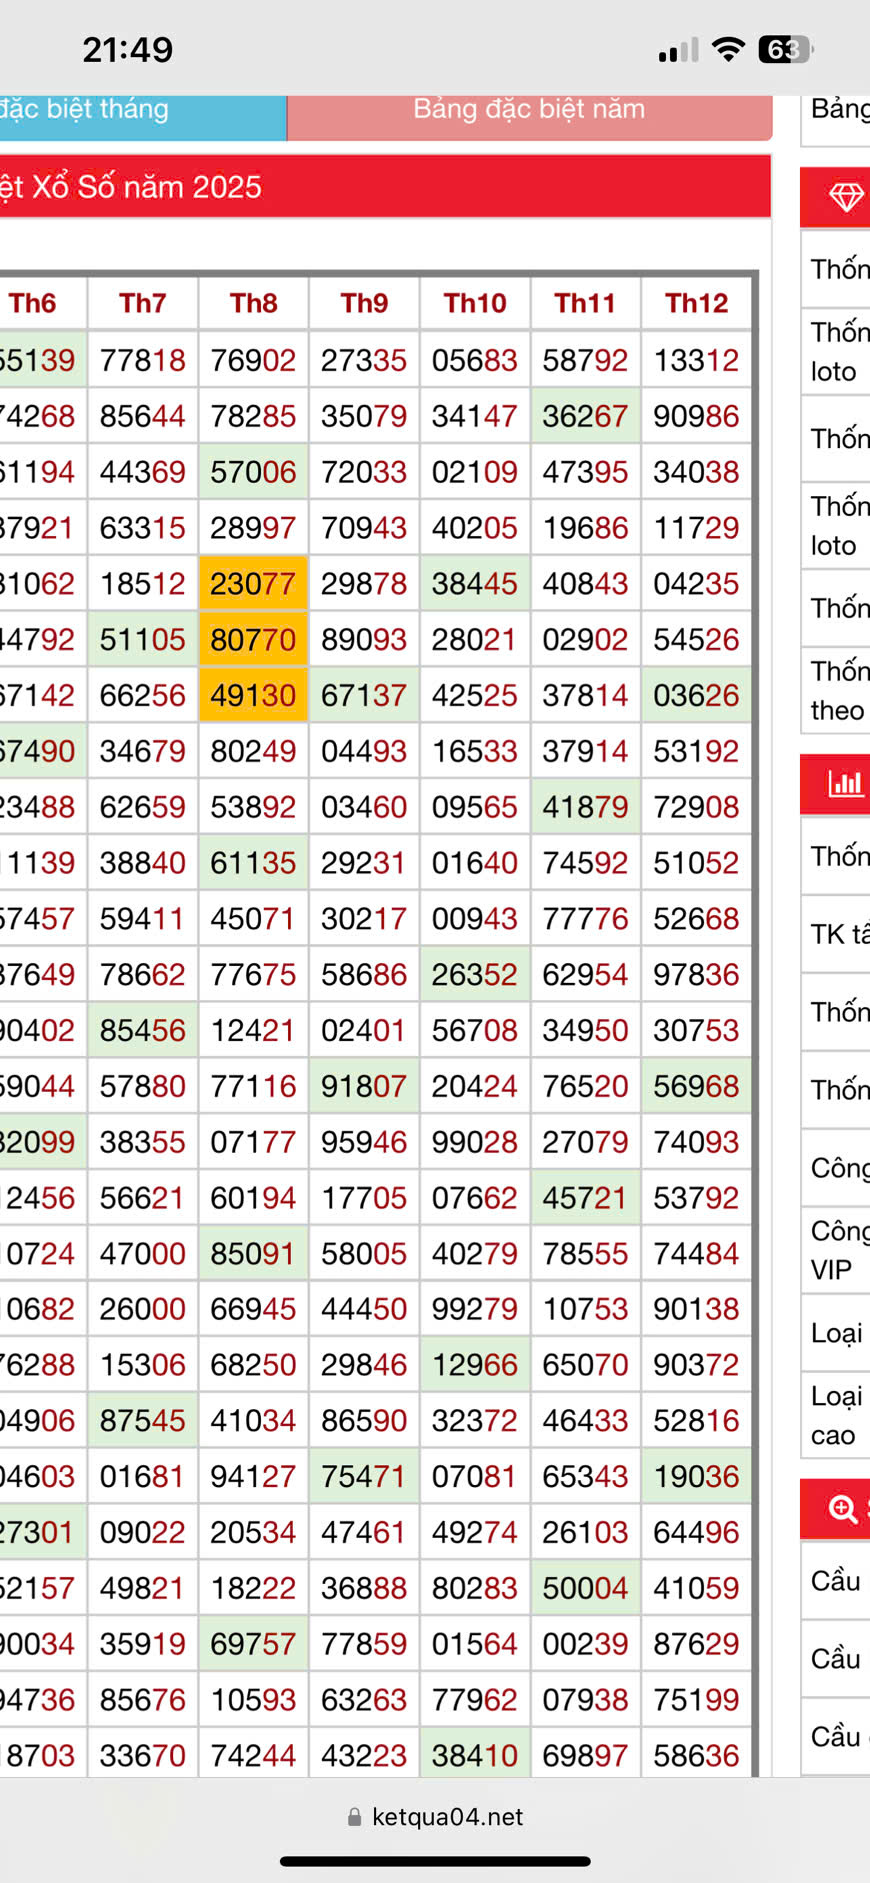Viewport: 870px width, 1883px height.
Task: Select the Th12 column header
Action: [696, 303]
